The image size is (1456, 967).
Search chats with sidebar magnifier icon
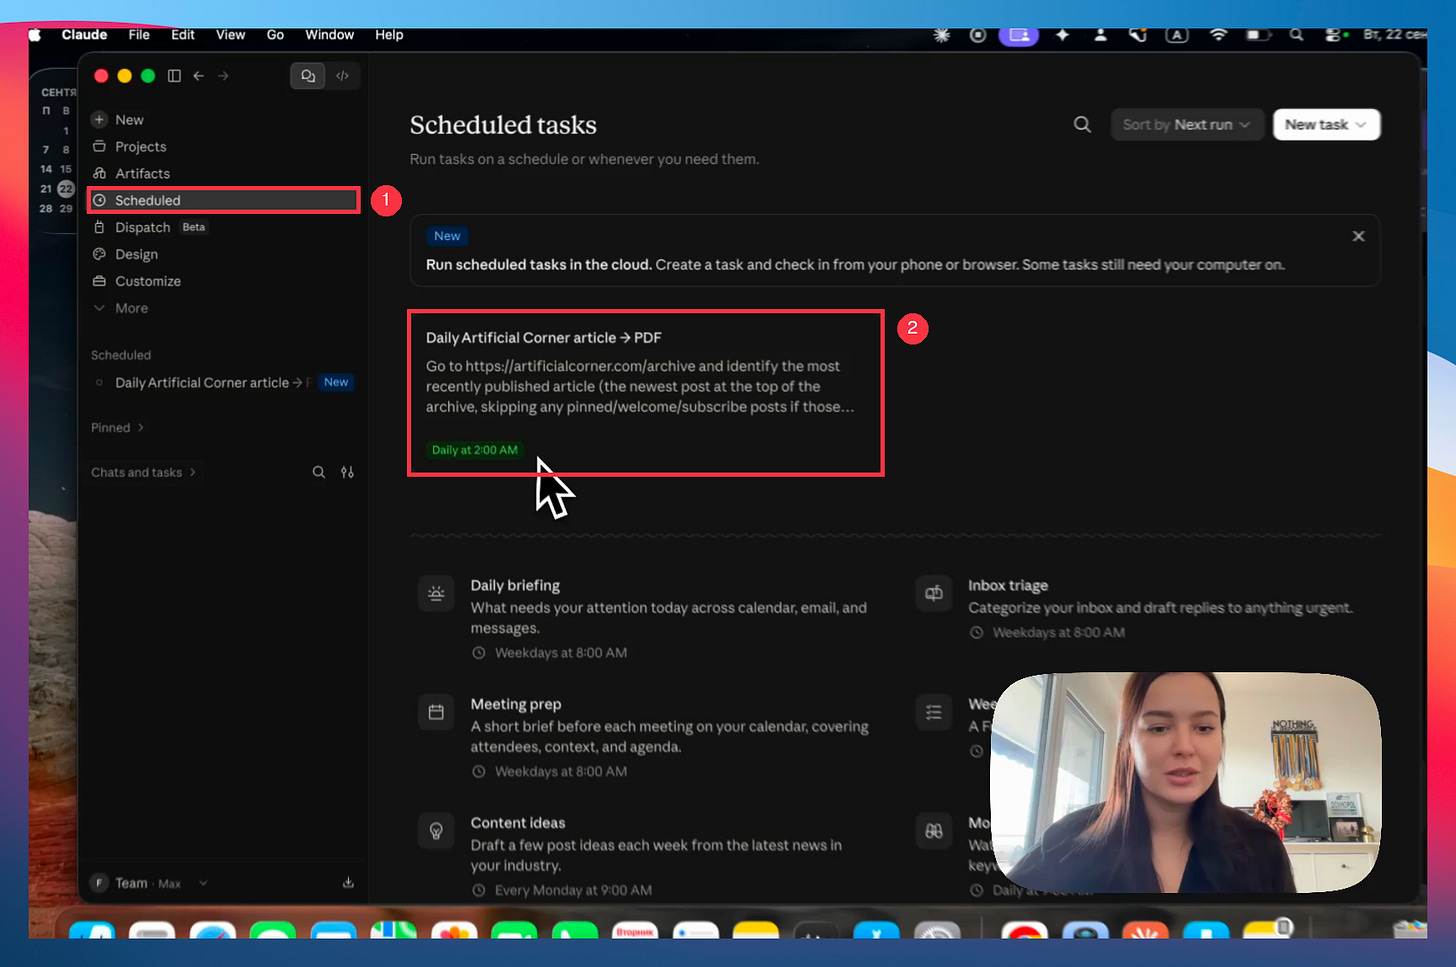click(319, 472)
